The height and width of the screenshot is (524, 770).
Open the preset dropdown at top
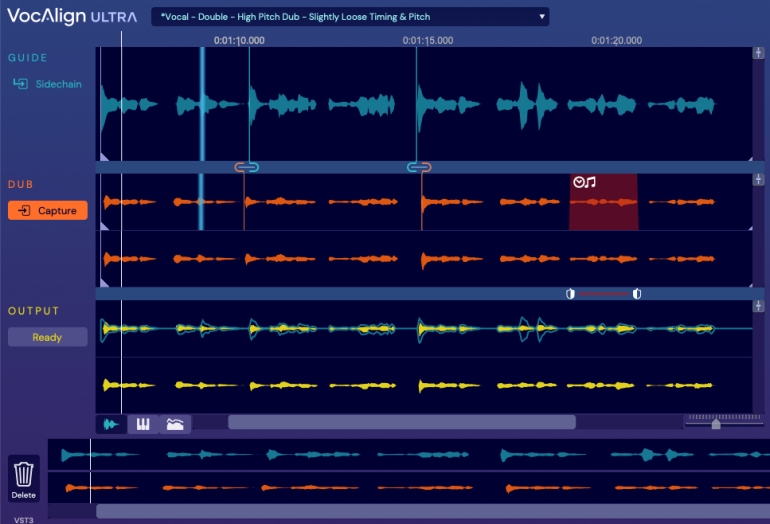350,17
